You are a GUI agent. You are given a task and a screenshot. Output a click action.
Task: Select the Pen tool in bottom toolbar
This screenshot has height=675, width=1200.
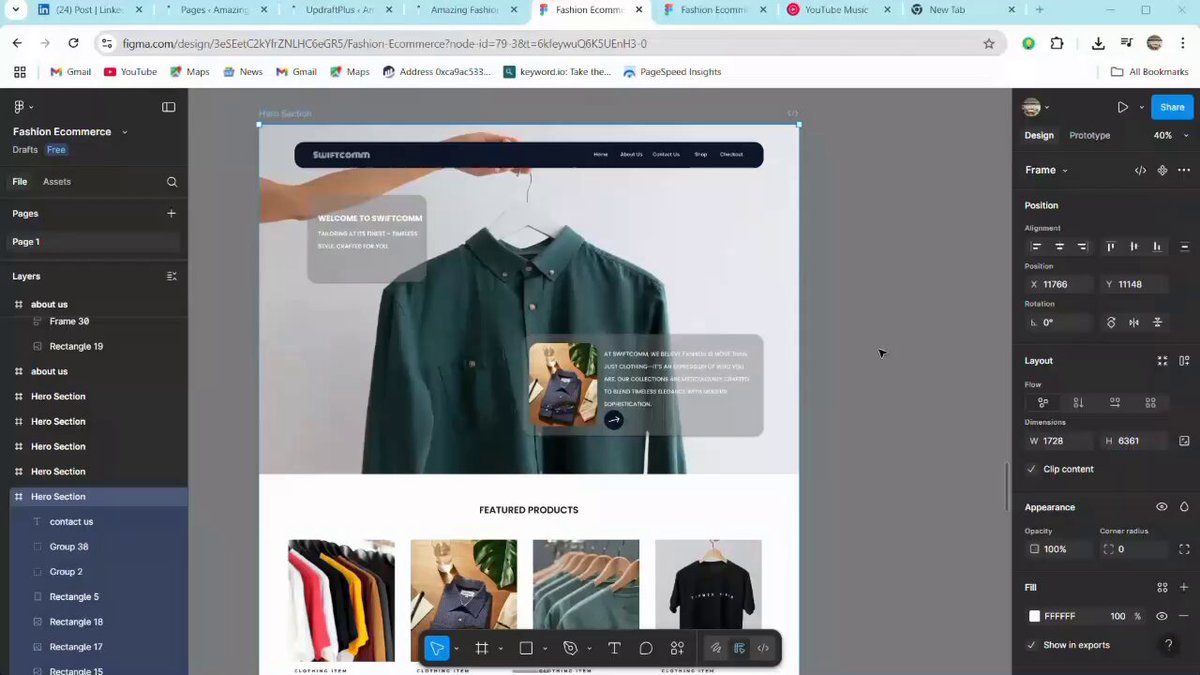(x=570, y=648)
